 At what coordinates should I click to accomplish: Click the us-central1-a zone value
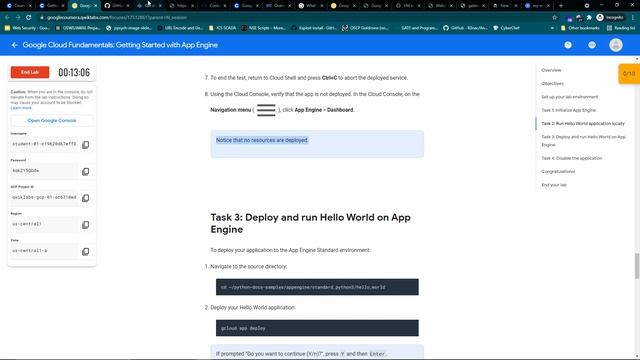tap(29, 251)
